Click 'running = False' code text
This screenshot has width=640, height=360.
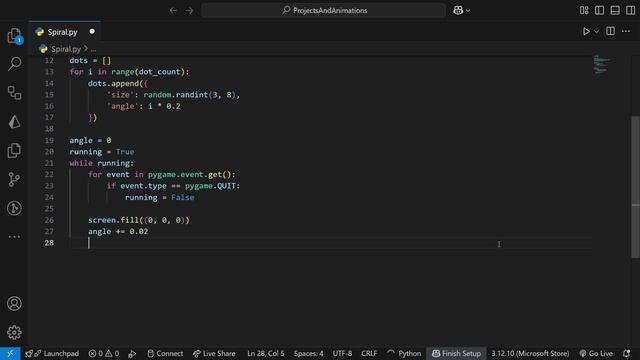click(x=160, y=198)
